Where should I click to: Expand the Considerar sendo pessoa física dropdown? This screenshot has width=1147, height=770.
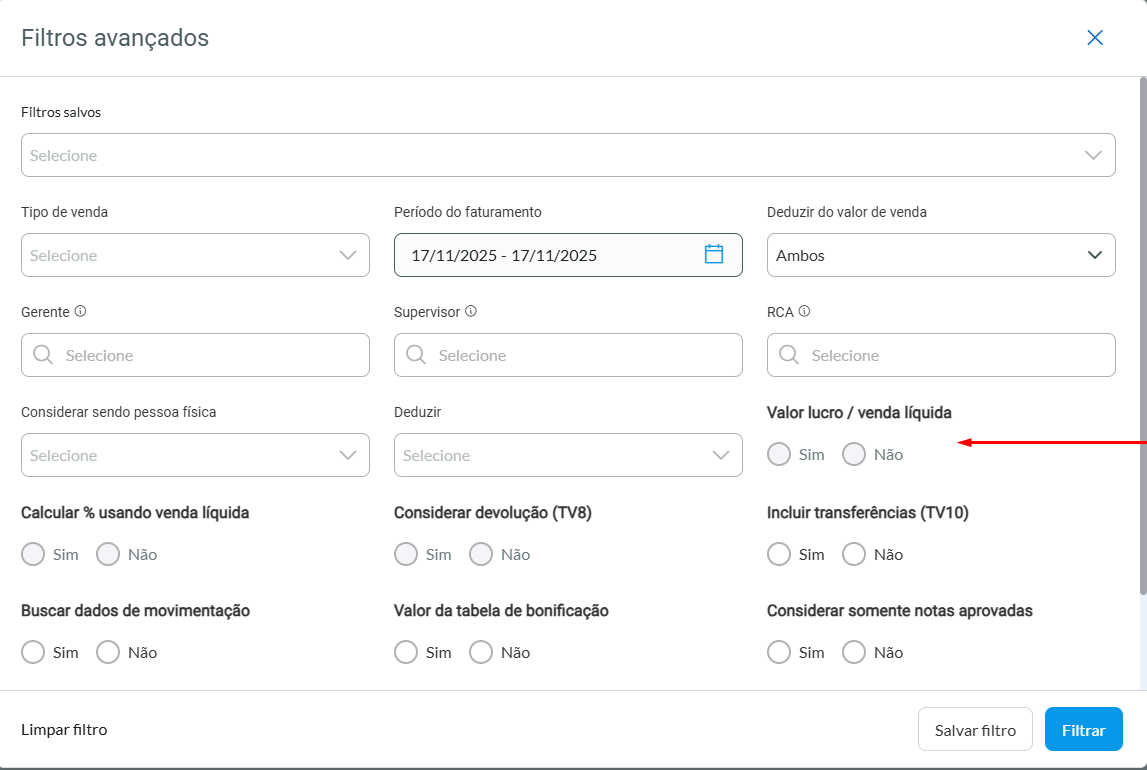tap(195, 455)
